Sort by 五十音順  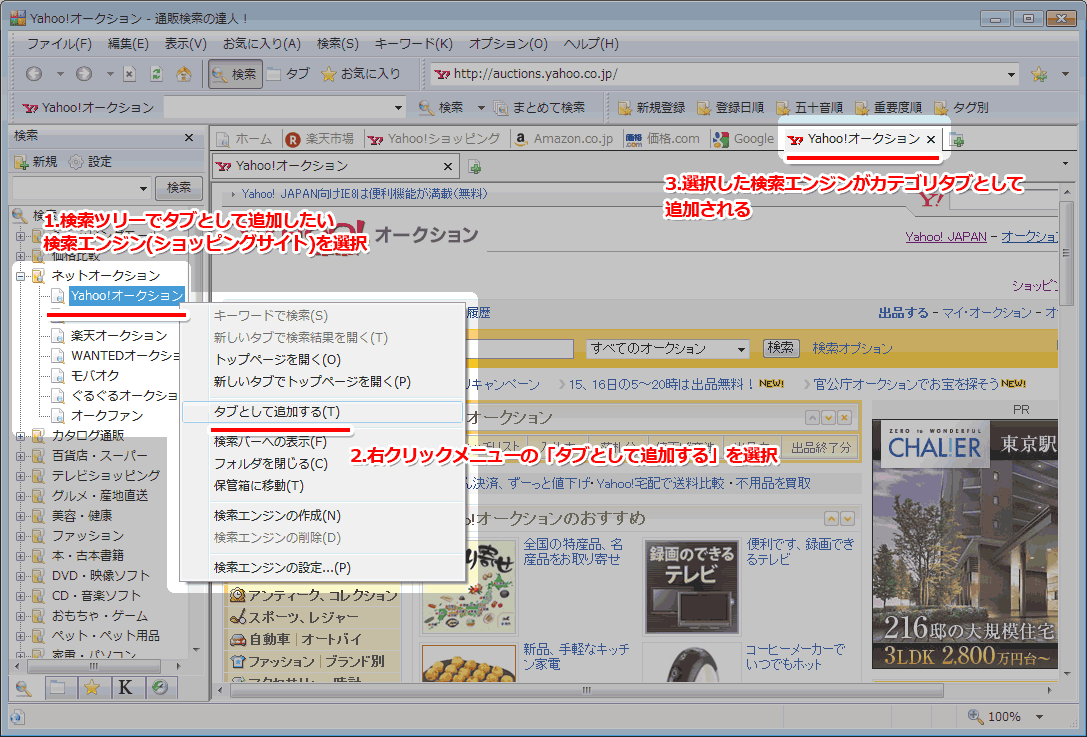click(x=810, y=107)
